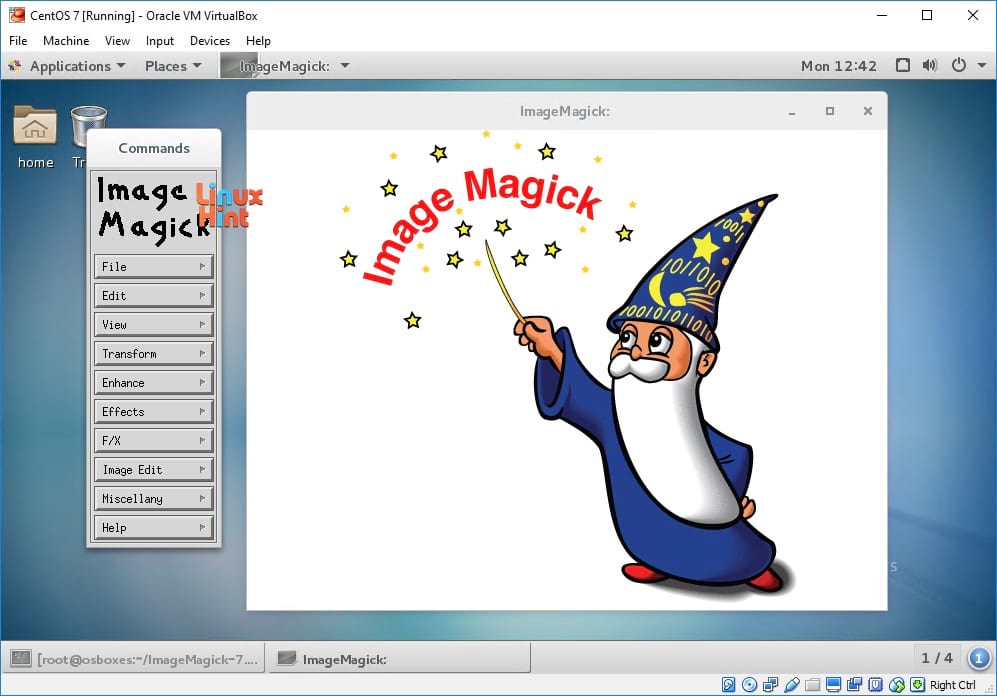This screenshot has width=997, height=696.
Task: Switch to root terminal window in taskbar
Action: [134, 658]
